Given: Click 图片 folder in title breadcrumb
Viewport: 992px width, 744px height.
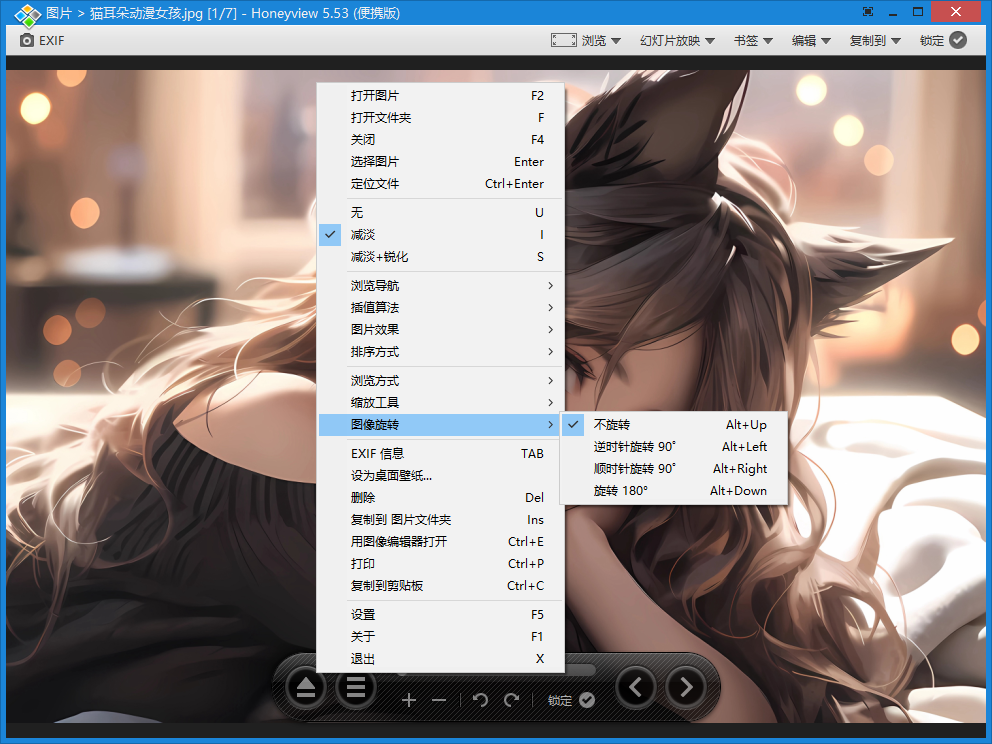Looking at the screenshot, I should pos(59,13).
